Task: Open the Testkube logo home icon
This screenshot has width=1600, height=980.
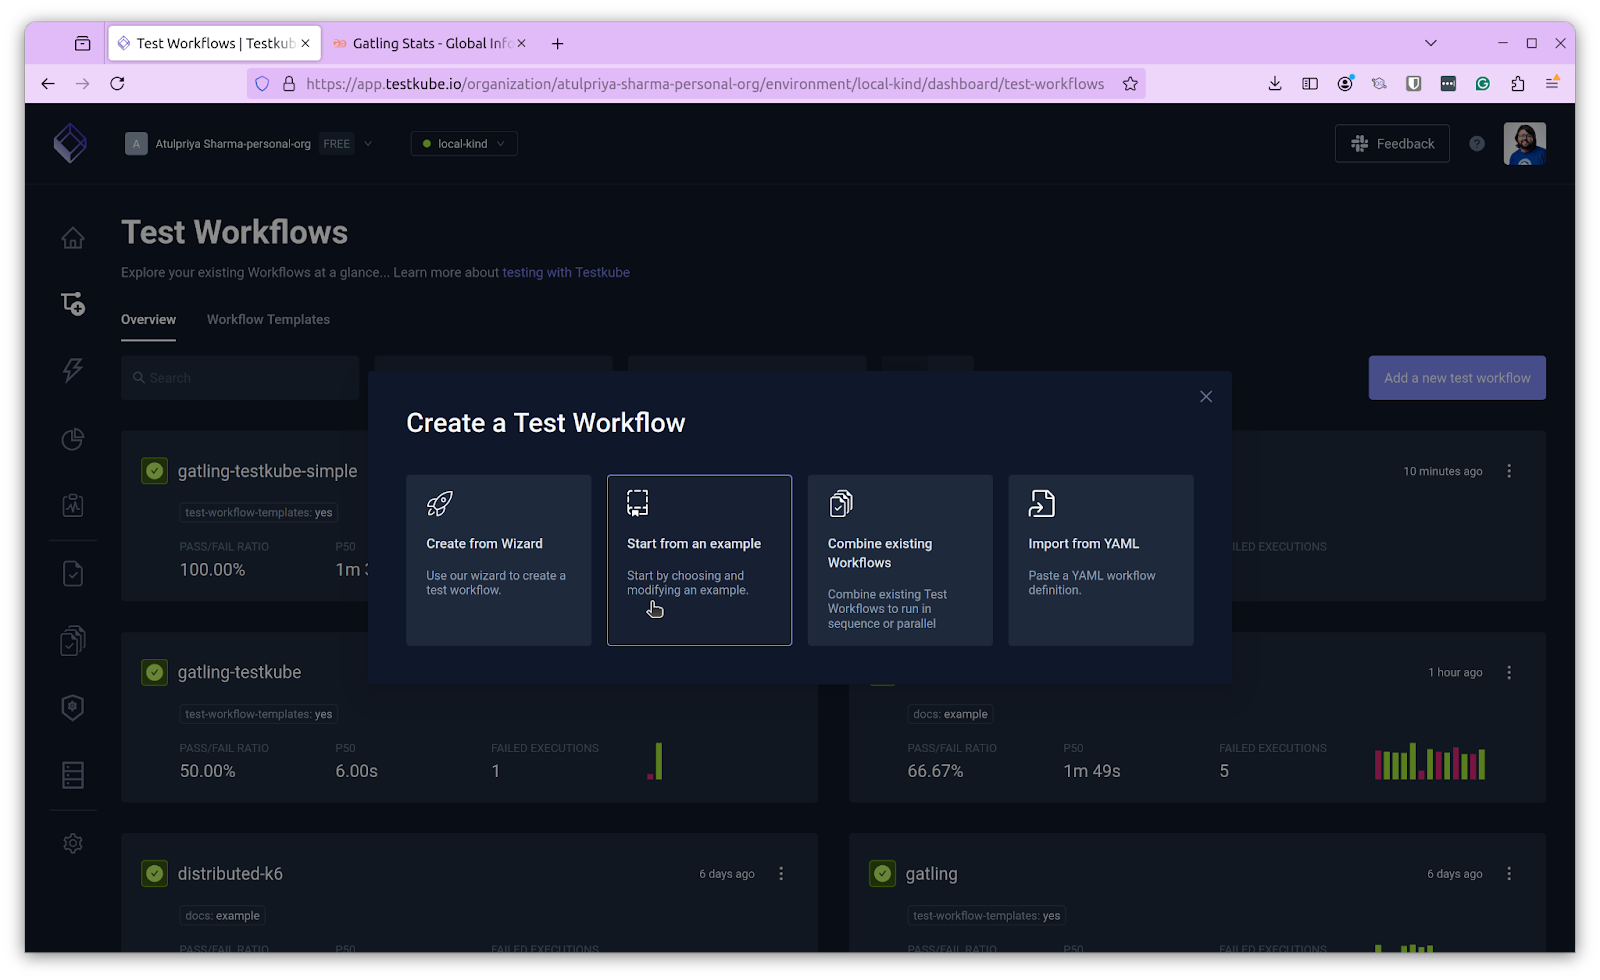Action: click(70, 143)
